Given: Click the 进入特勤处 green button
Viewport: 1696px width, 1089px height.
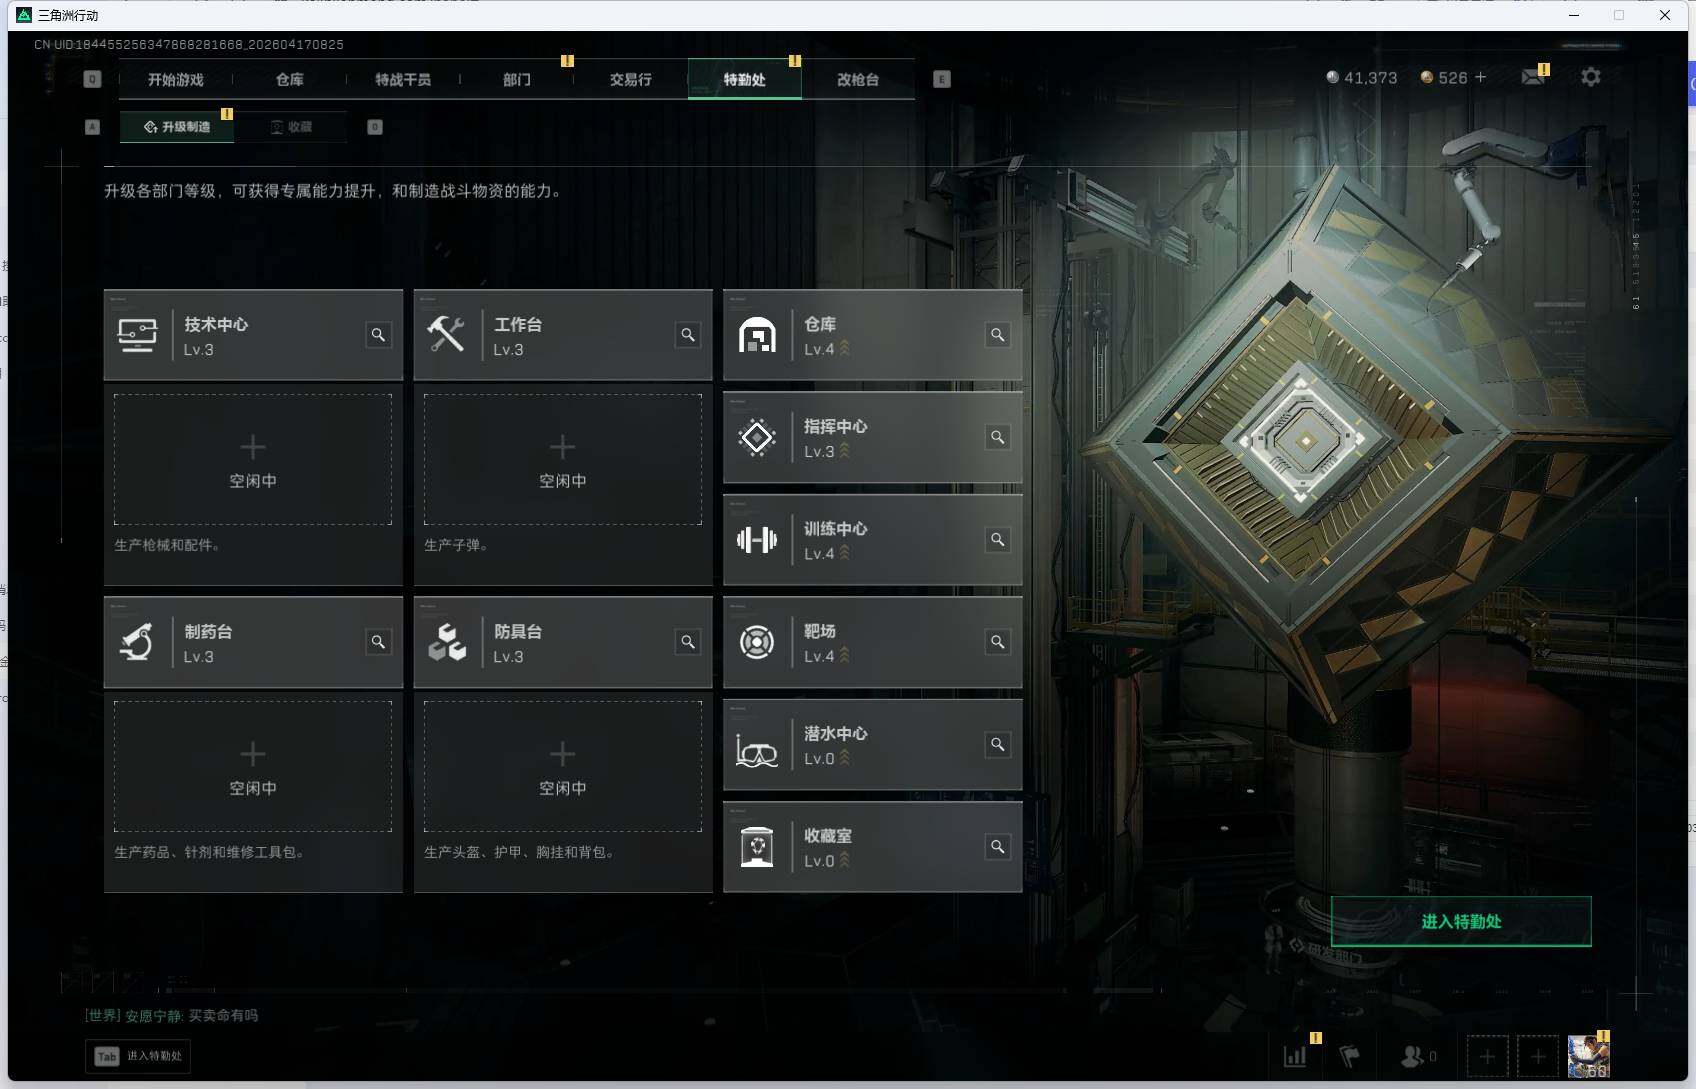Looking at the screenshot, I should point(1461,921).
